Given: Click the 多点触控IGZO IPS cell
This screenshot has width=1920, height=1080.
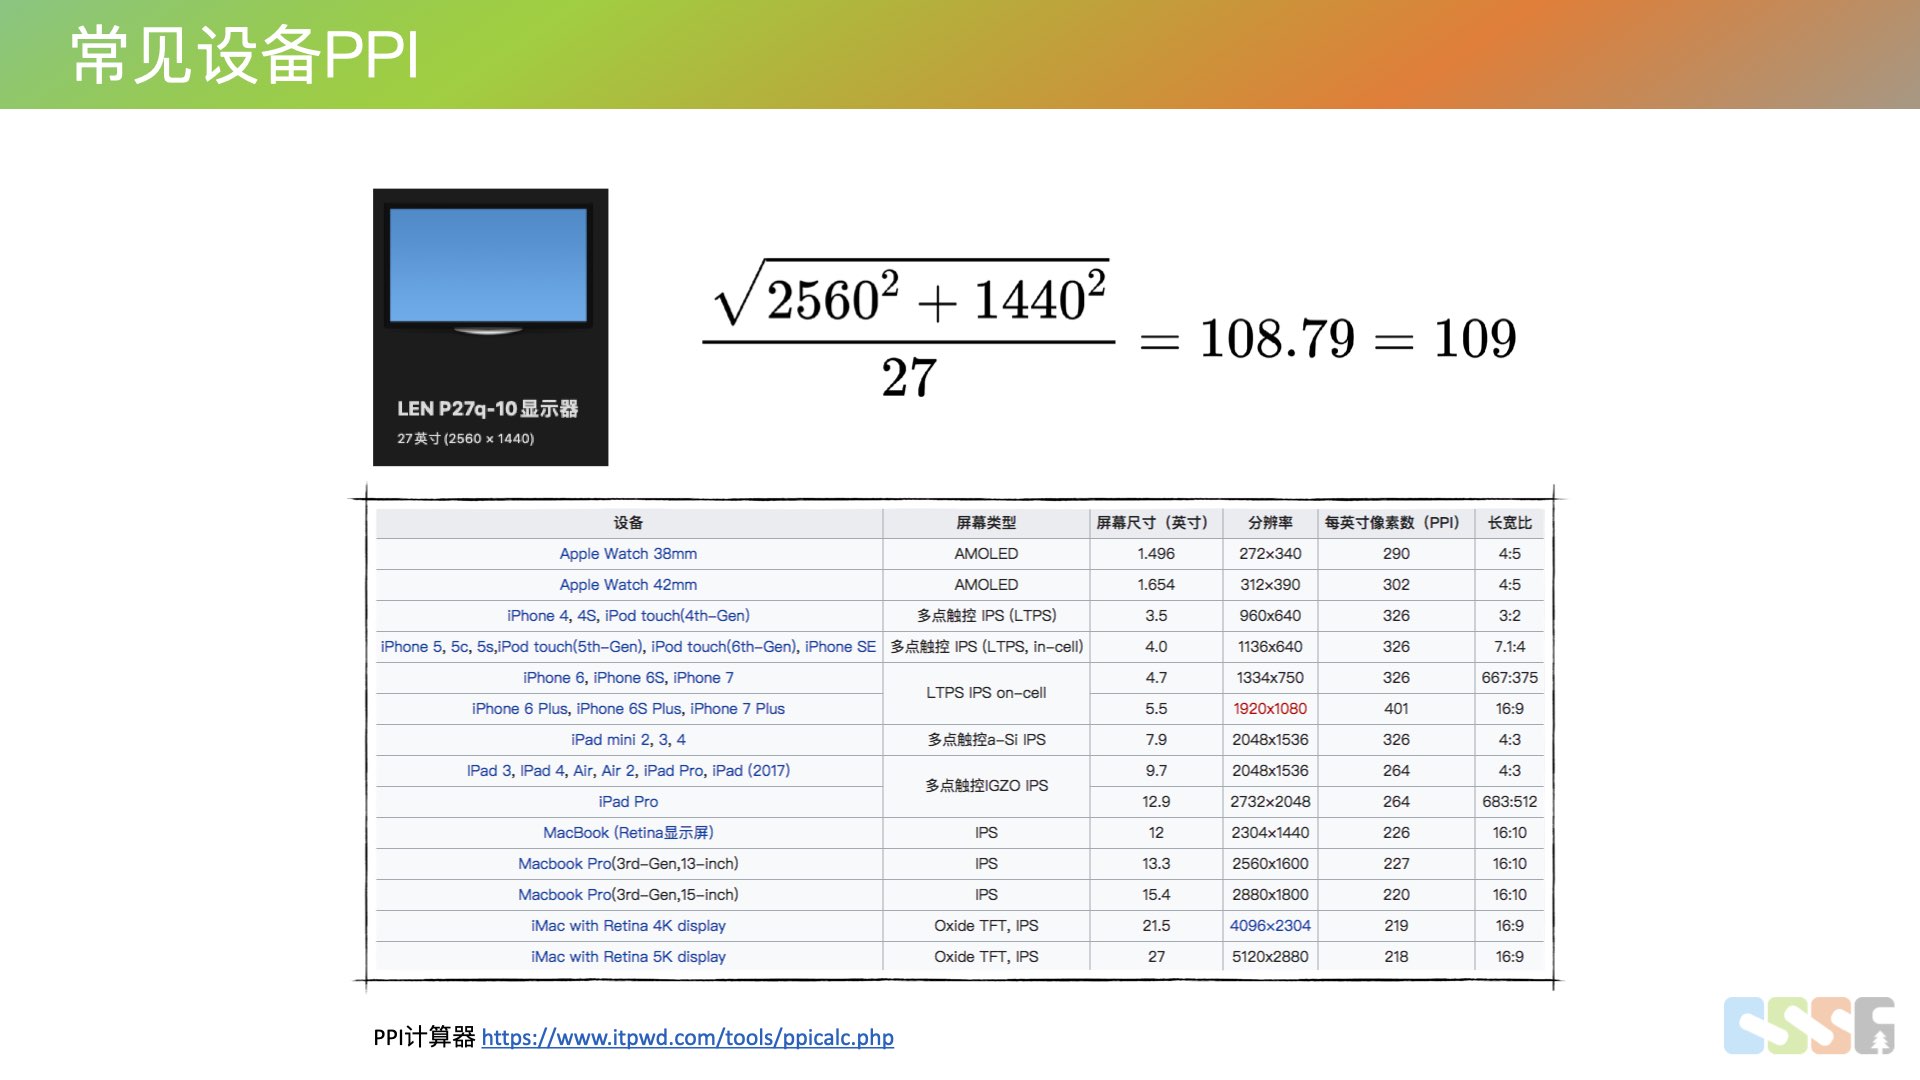Looking at the screenshot, I should [x=986, y=786].
